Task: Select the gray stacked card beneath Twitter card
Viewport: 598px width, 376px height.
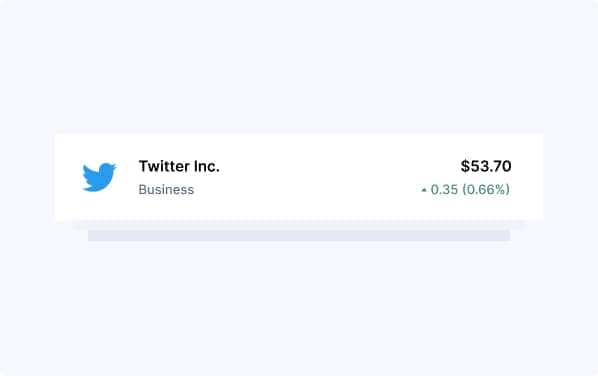Action: 299,235
